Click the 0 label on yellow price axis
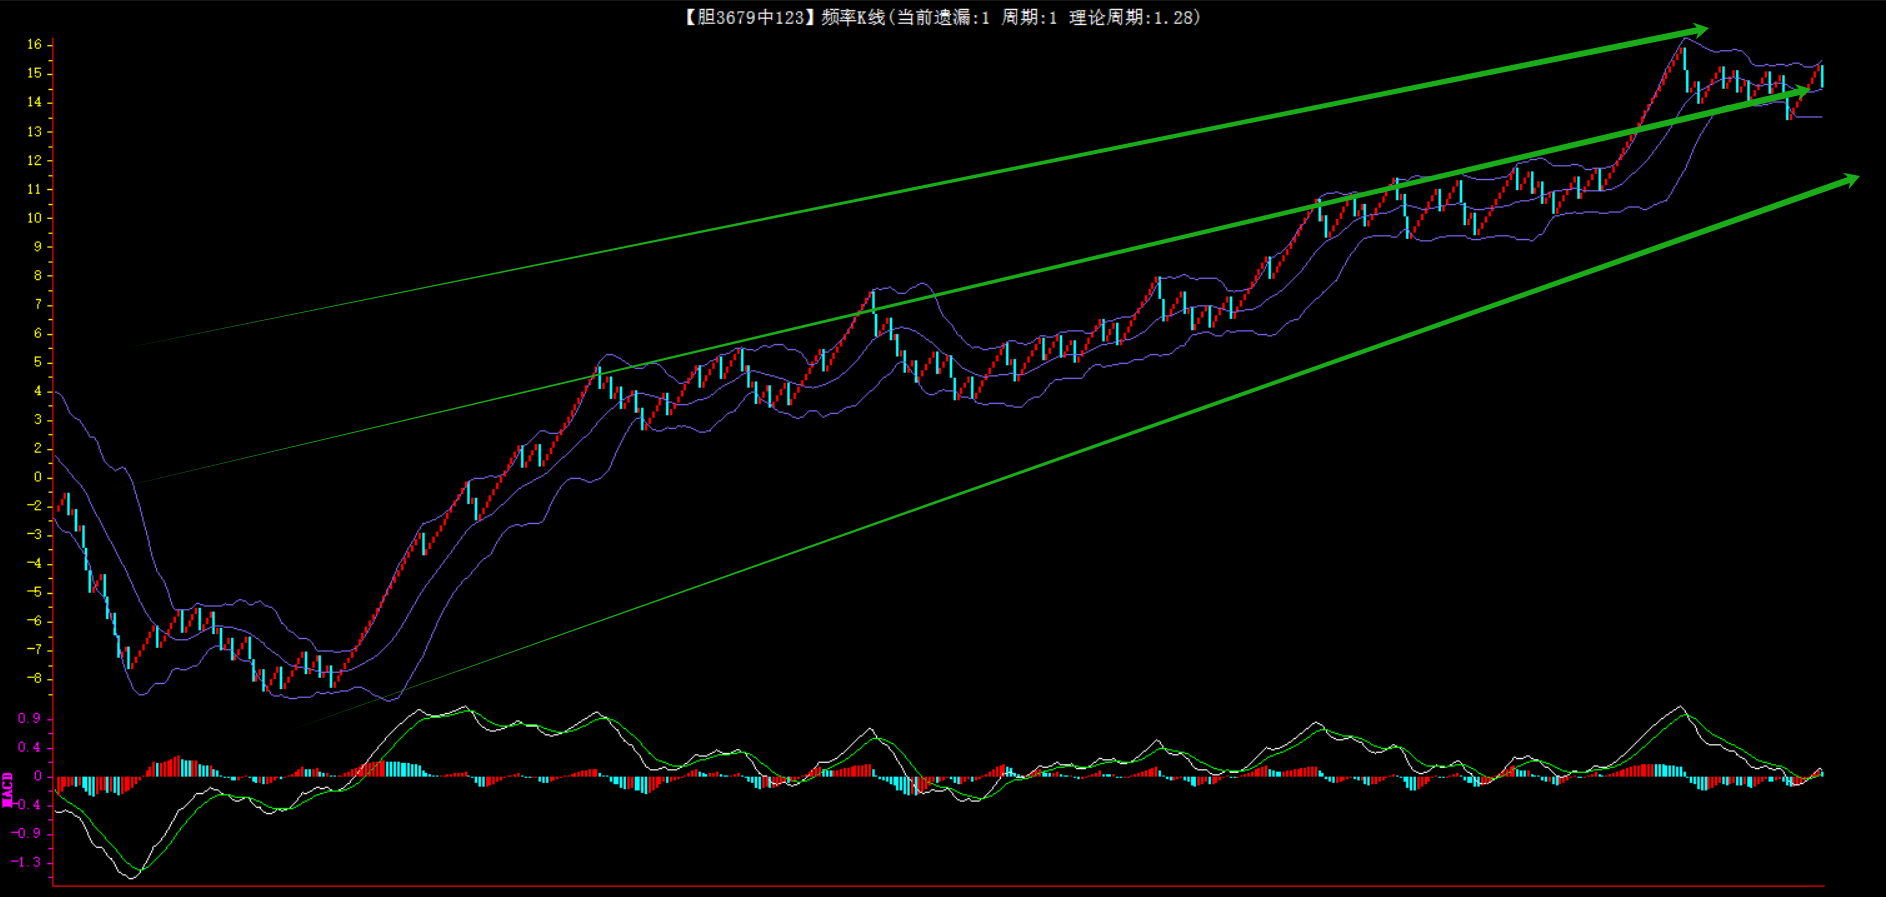This screenshot has width=1886, height=897. point(38,477)
